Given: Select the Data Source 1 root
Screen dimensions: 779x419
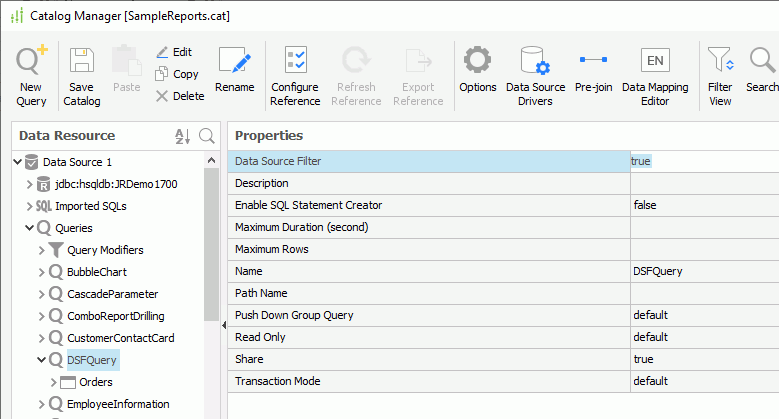Looking at the screenshot, I should 78,162.
